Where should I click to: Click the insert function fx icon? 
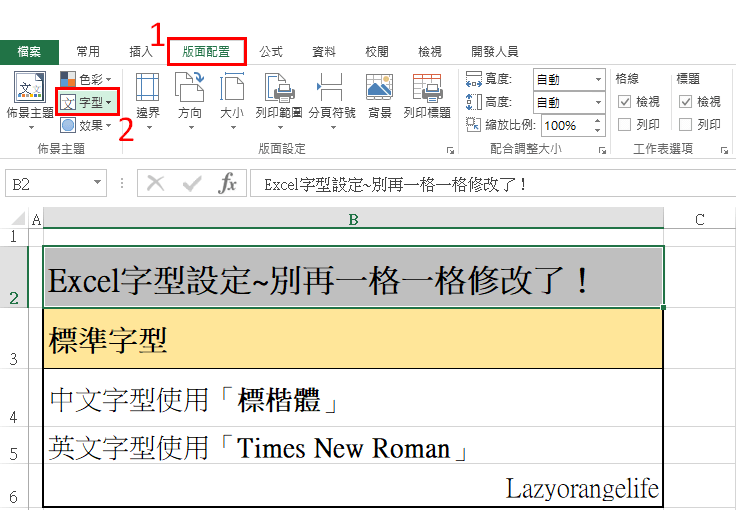point(228,184)
